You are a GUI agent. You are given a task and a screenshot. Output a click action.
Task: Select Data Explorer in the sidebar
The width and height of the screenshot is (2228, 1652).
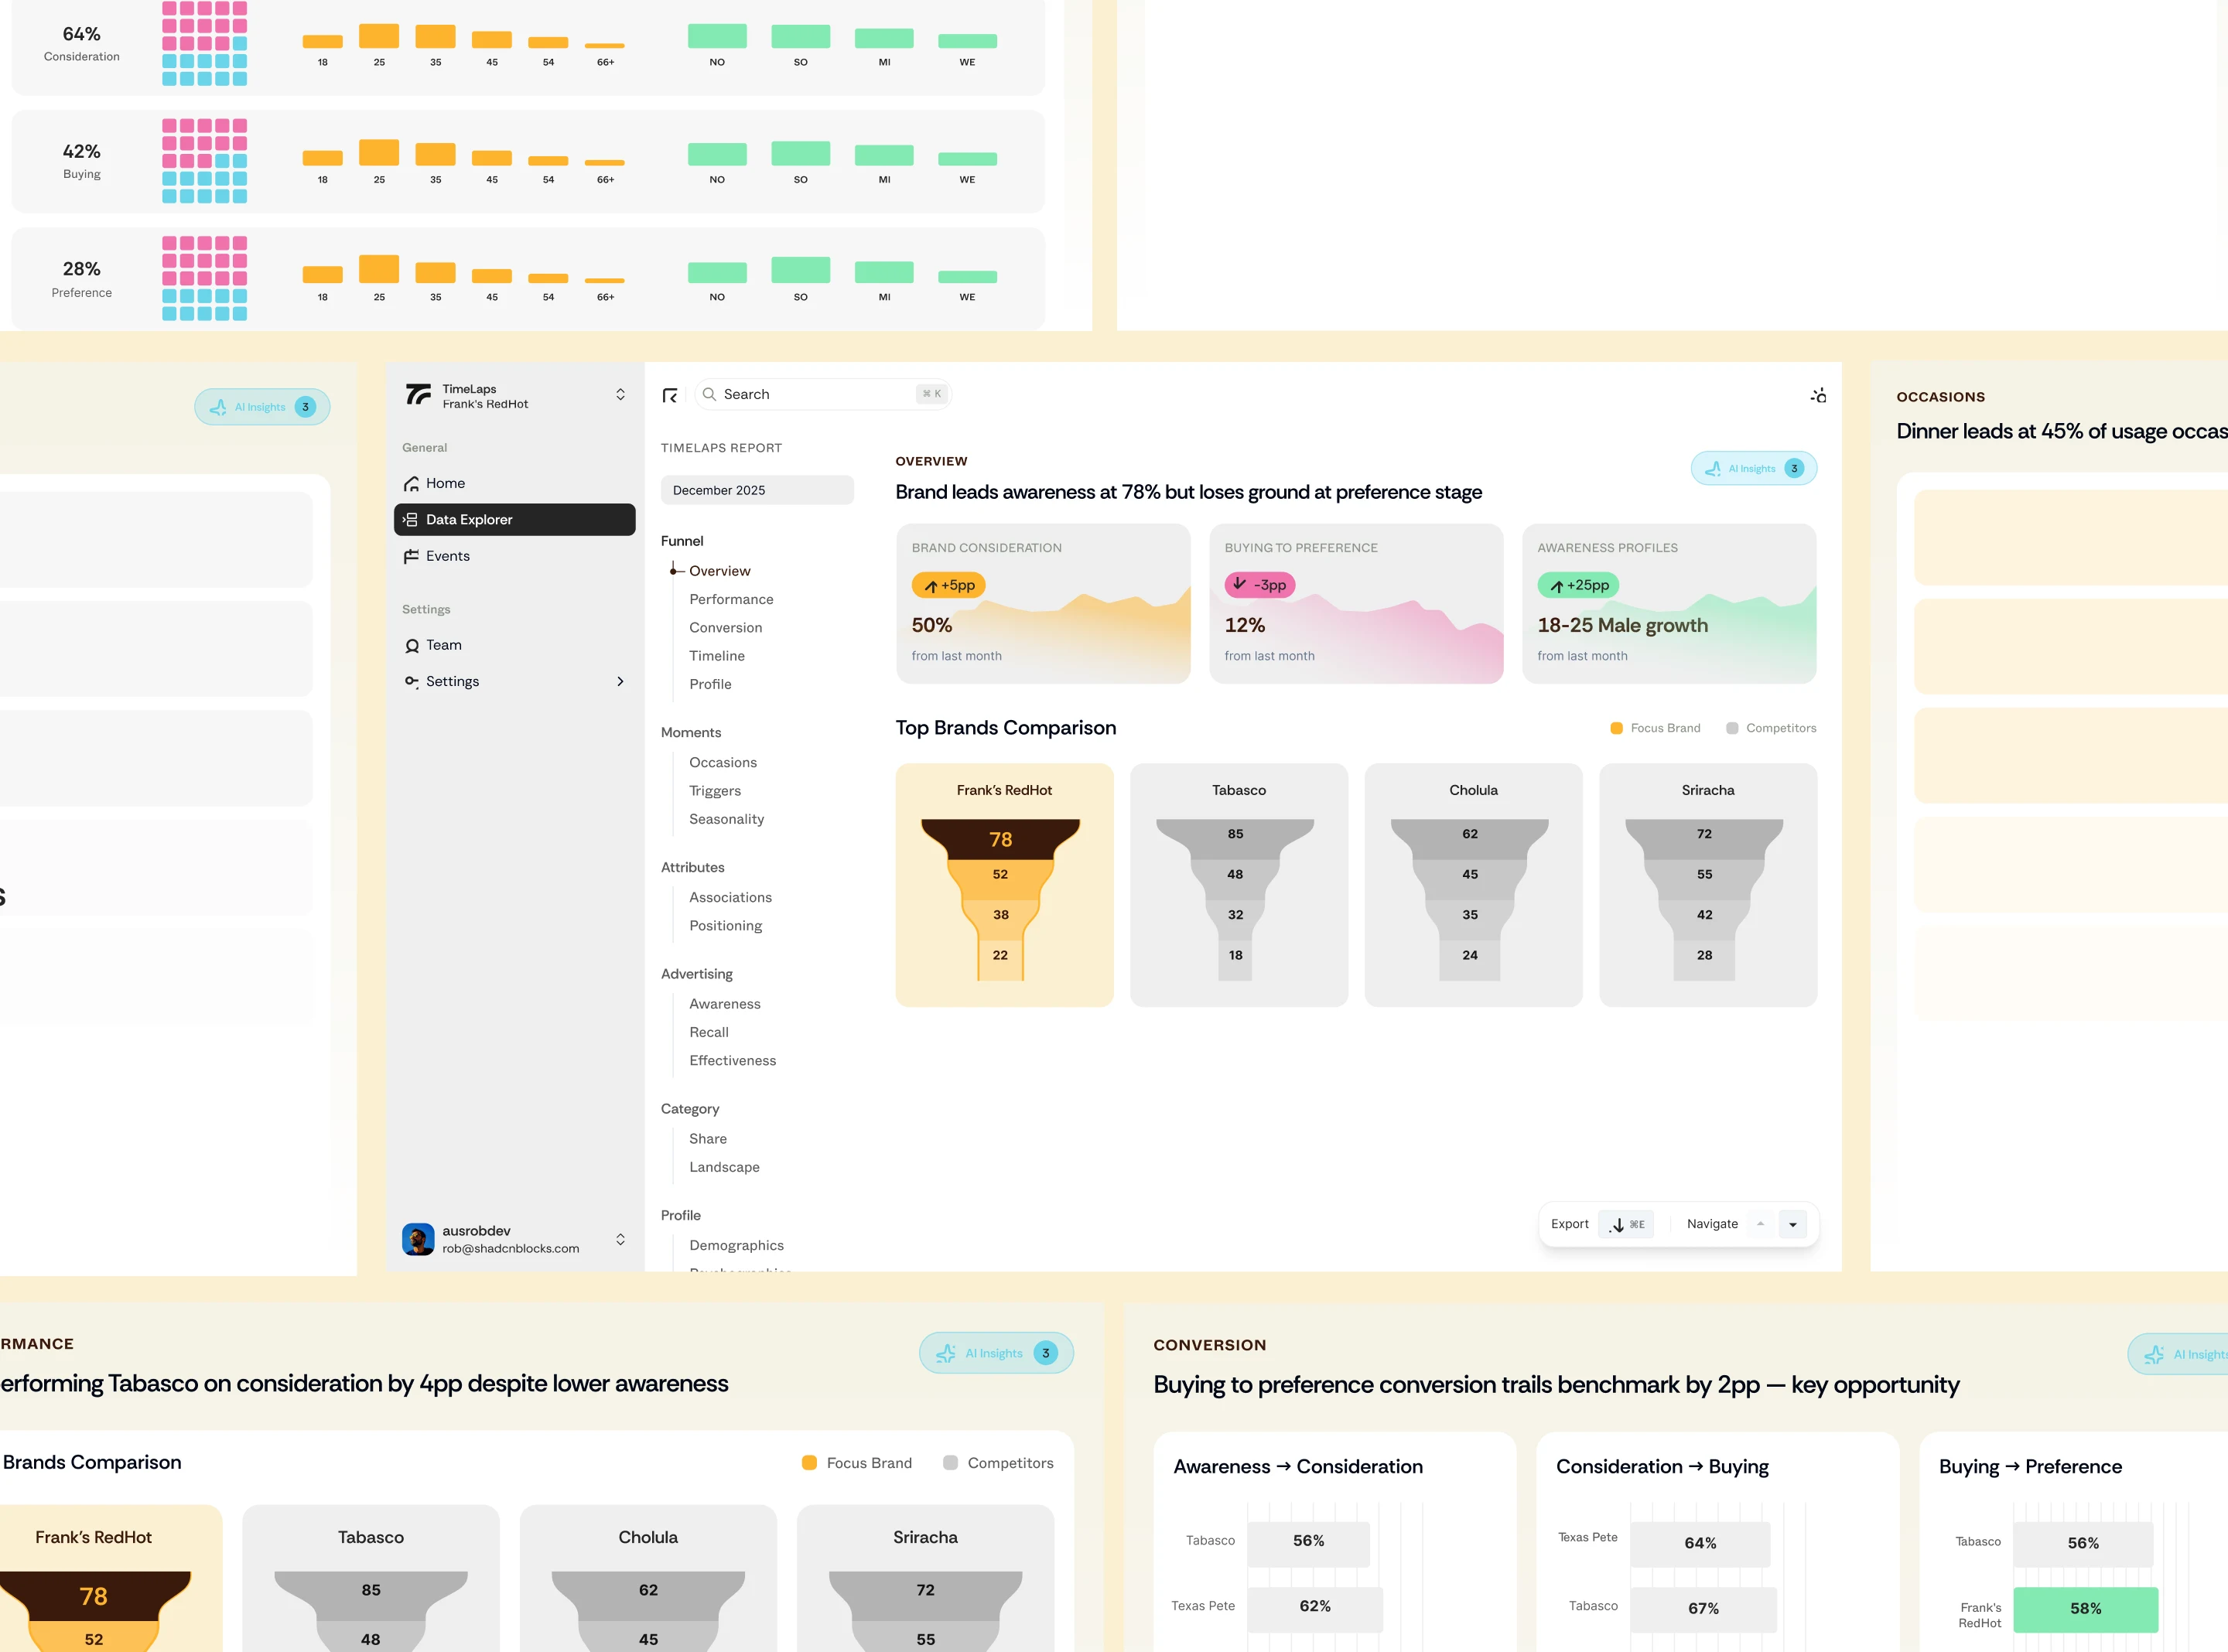pyautogui.click(x=514, y=520)
